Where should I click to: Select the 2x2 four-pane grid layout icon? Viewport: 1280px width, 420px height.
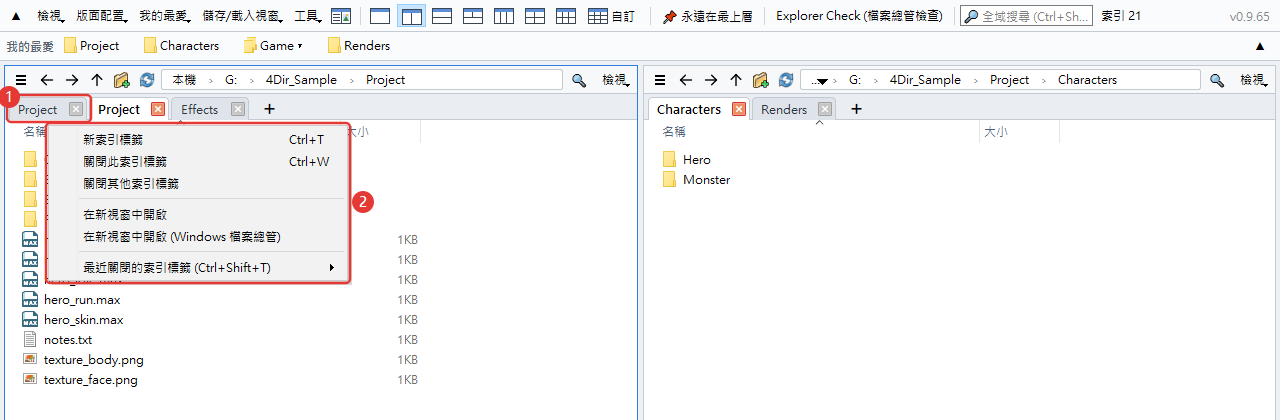click(535, 16)
